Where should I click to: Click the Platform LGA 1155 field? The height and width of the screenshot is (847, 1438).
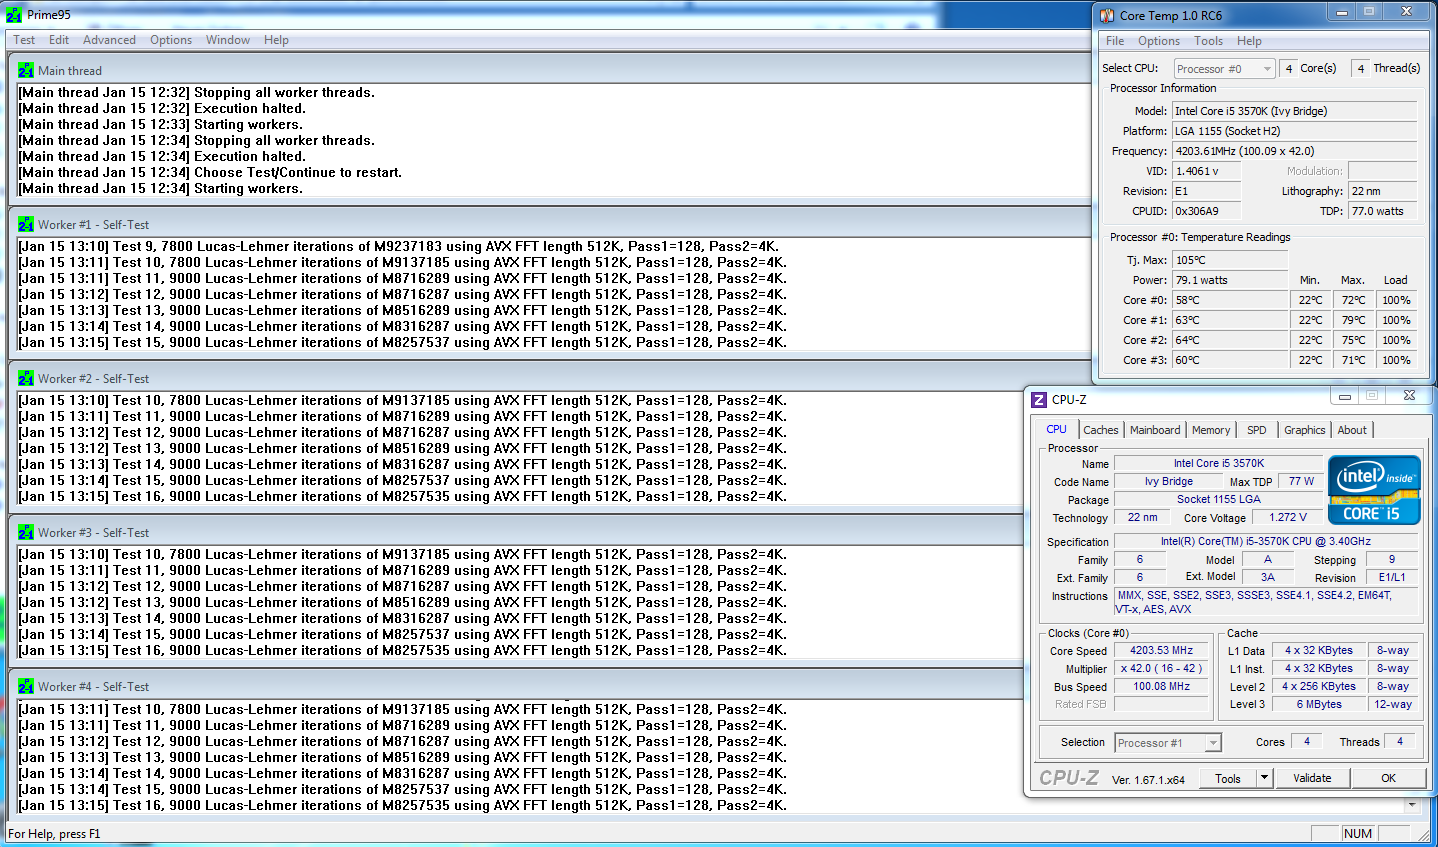click(x=1295, y=131)
